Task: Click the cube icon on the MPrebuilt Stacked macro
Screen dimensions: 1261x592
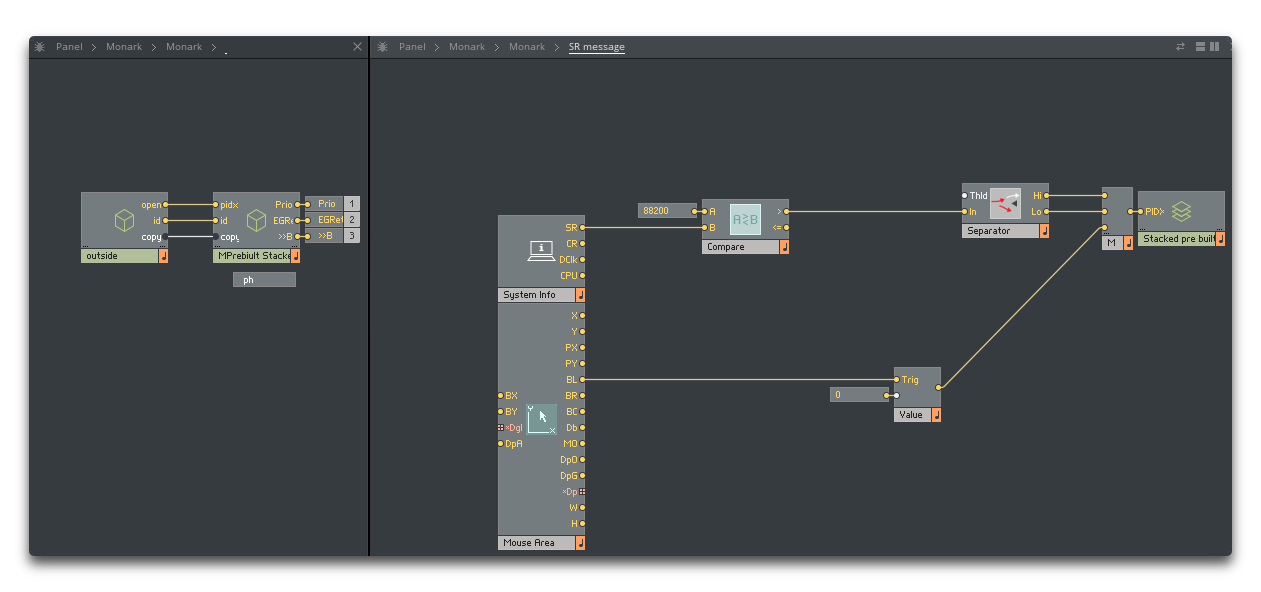Action: [x=256, y=219]
